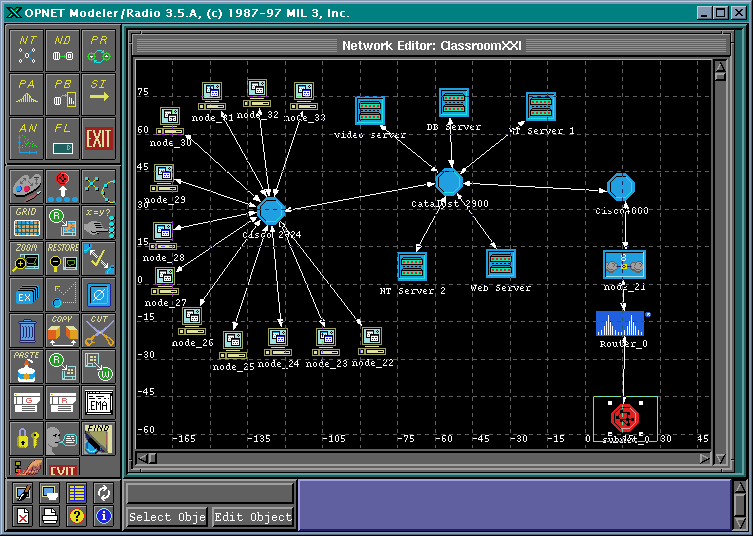Click the Select Object mouse hint button
Image resolution: width=753 pixels, height=536 pixels.
[x=166, y=517]
